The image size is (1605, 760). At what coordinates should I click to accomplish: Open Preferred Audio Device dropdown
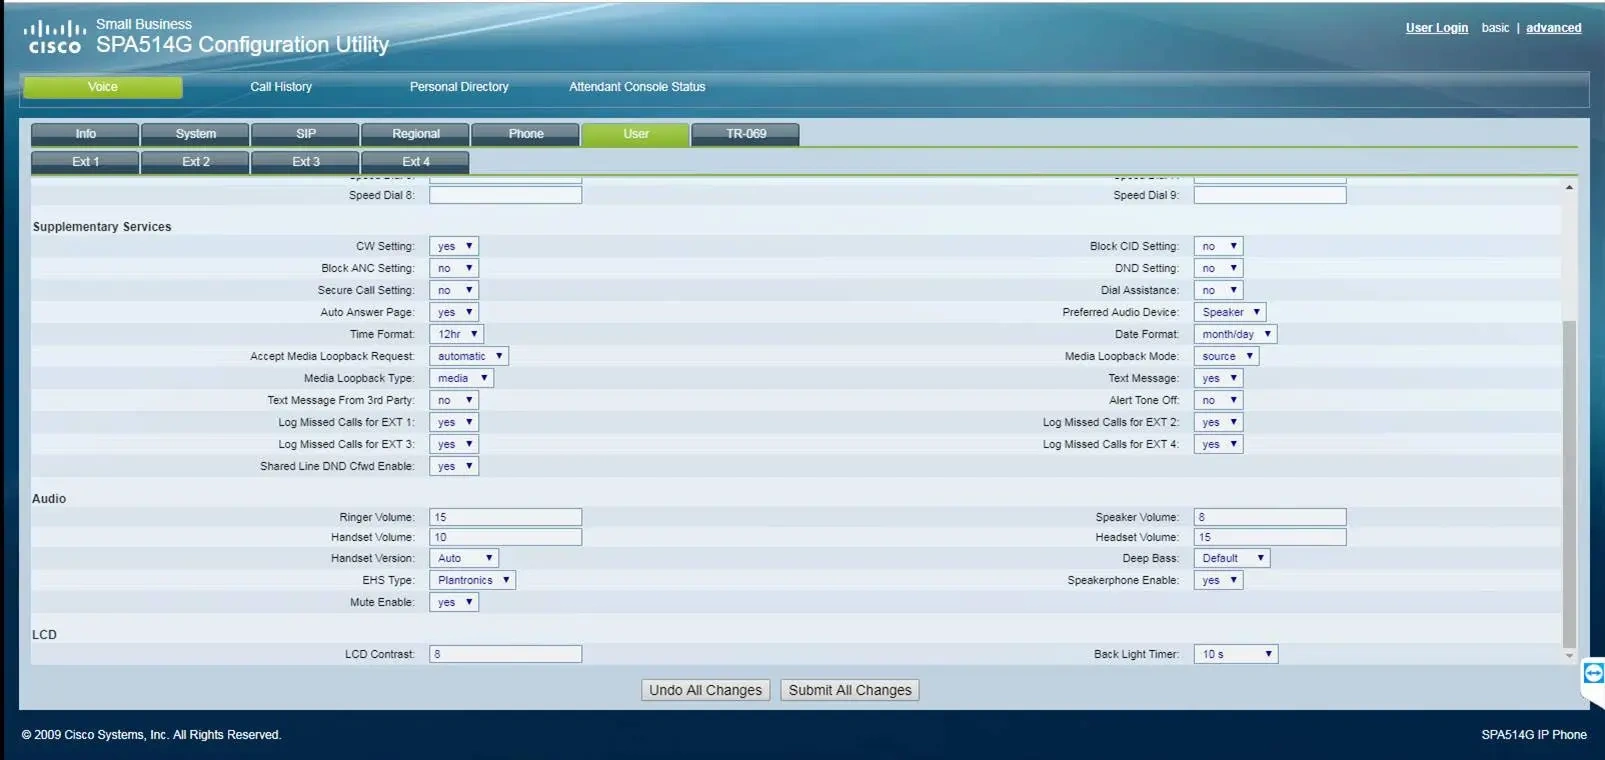tap(1229, 312)
